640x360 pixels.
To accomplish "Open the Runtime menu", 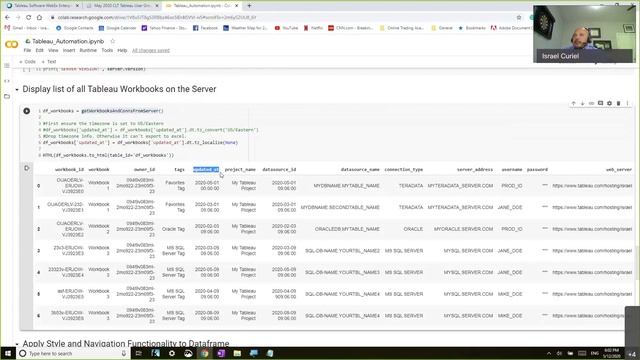I will click(x=88, y=50).
